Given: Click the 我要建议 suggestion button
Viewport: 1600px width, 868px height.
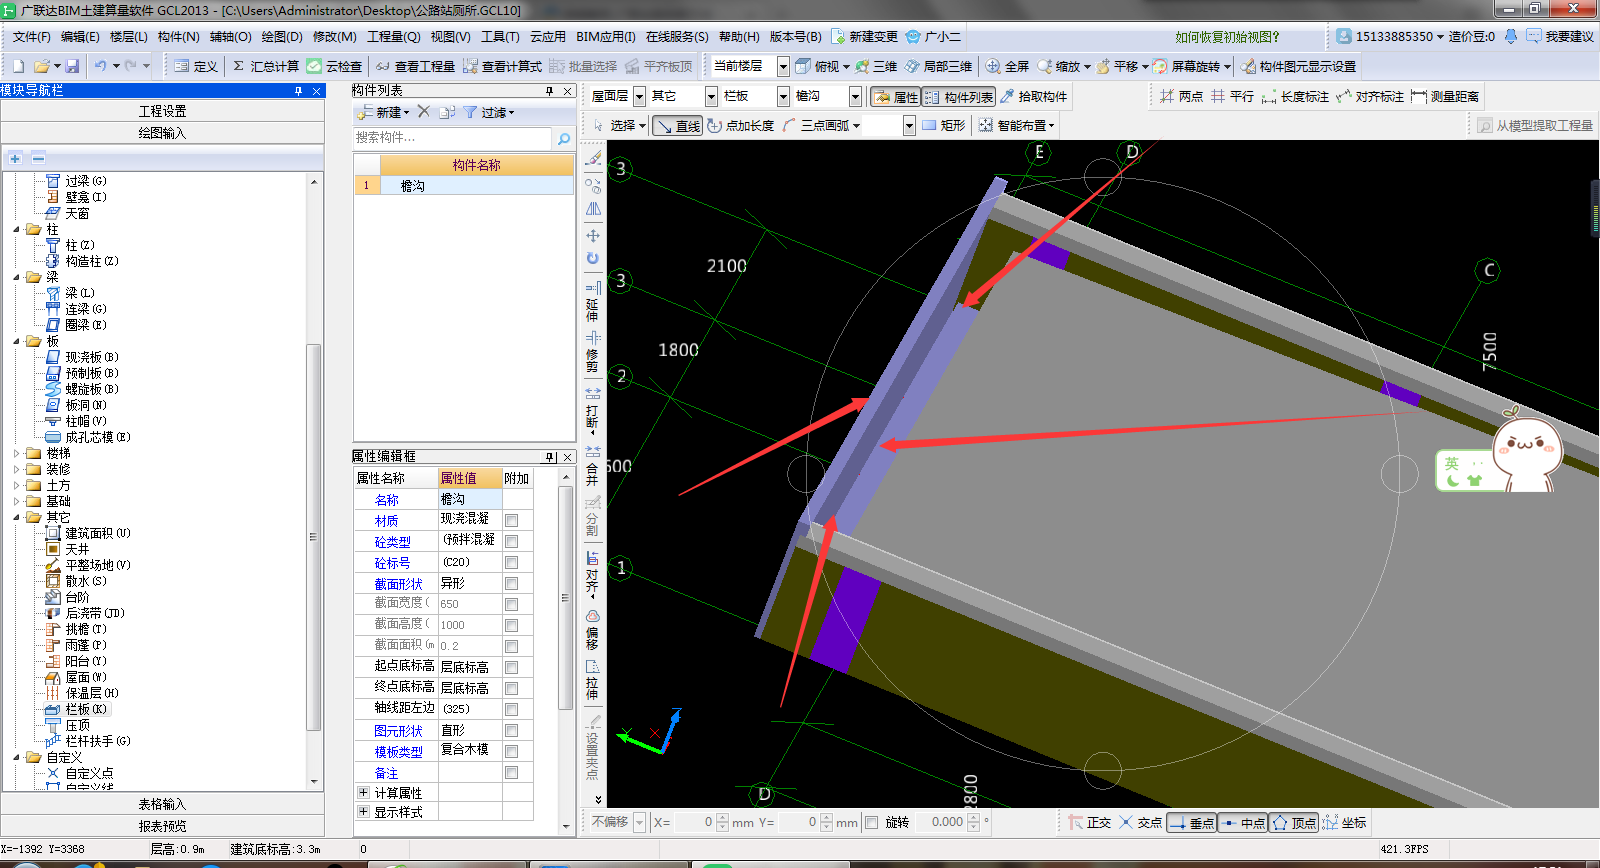Looking at the screenshot, I should point(1560,36).
